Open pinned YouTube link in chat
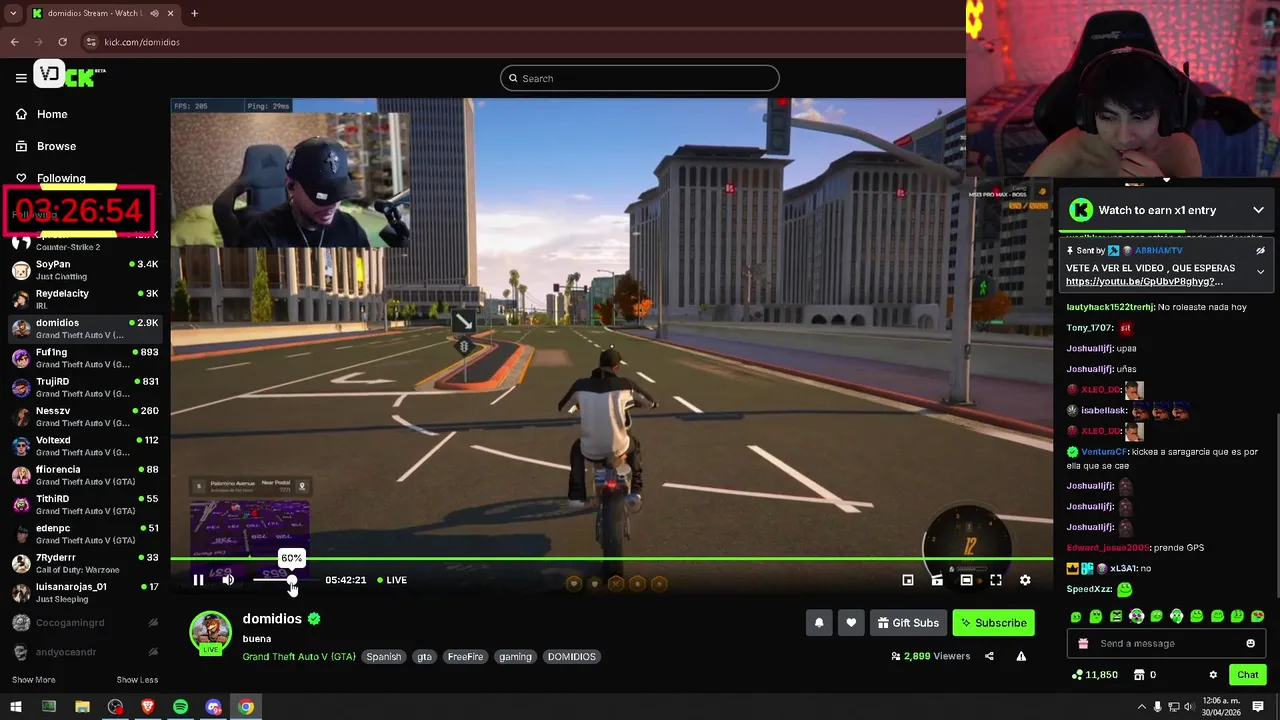Screen dimensions: 1280x720 click(x=1144, y=282)
